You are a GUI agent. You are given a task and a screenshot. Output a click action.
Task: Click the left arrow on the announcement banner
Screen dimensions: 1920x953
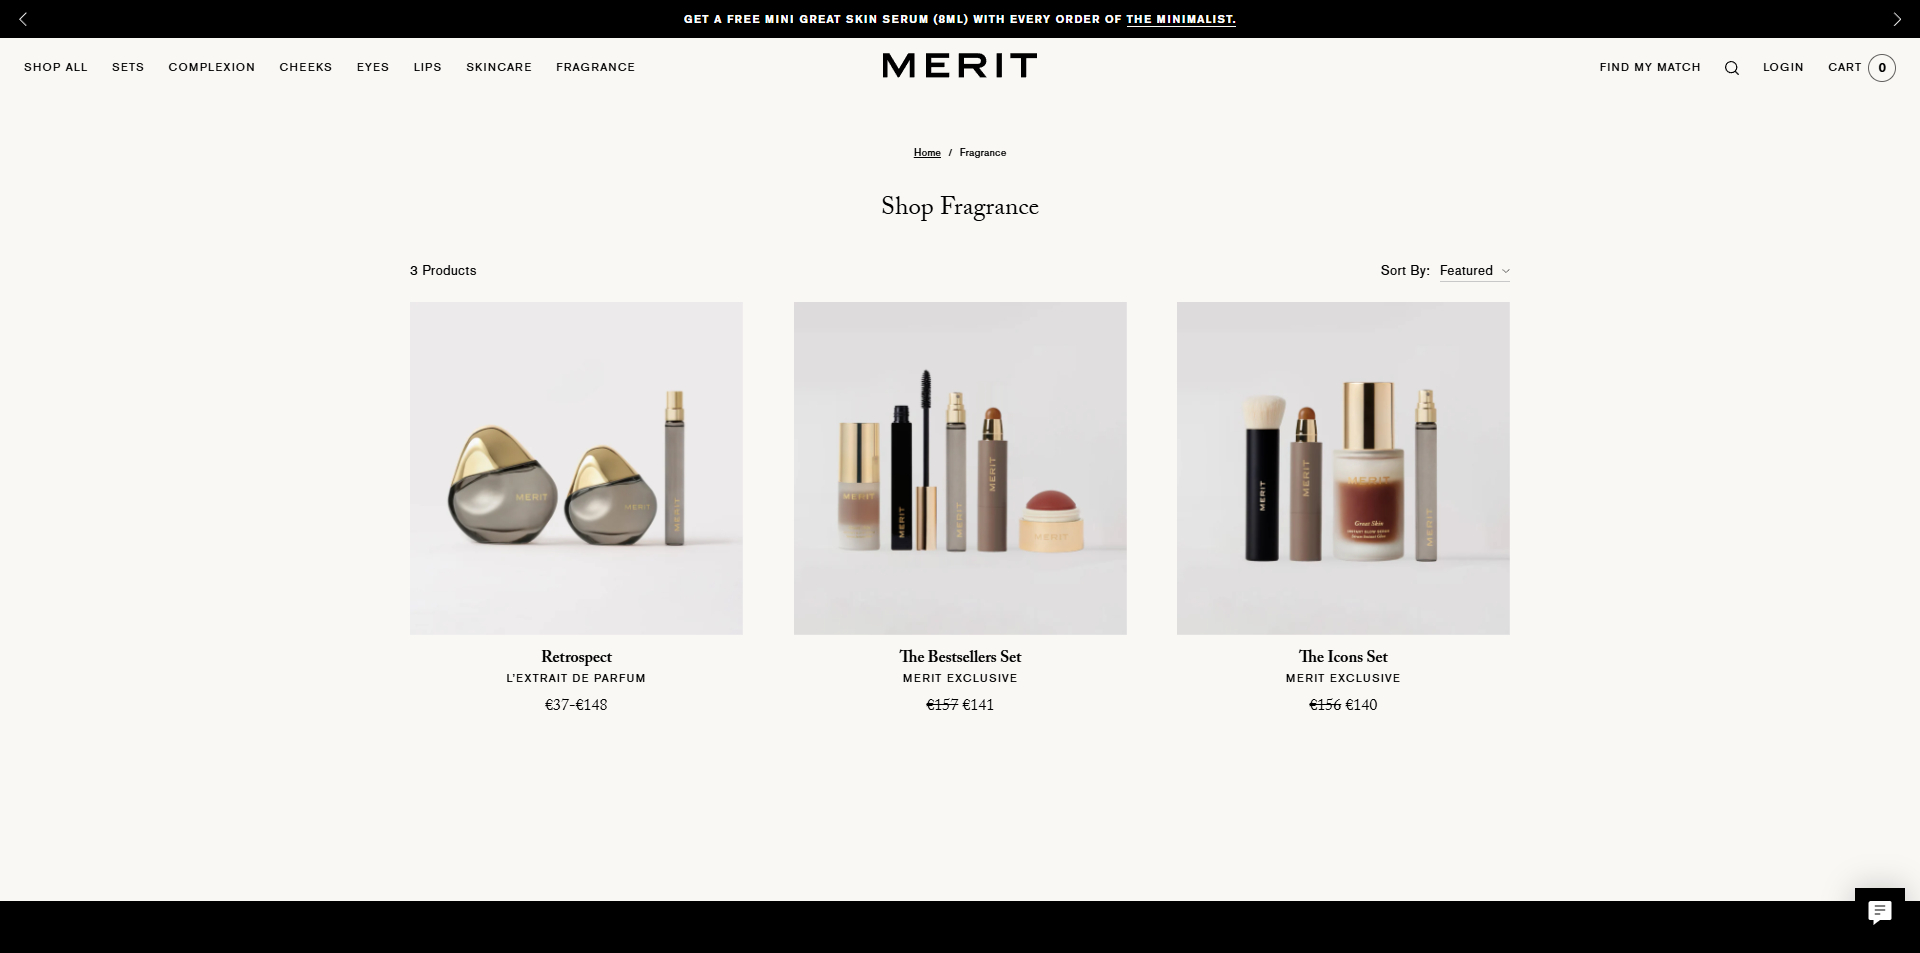point(23,18)
